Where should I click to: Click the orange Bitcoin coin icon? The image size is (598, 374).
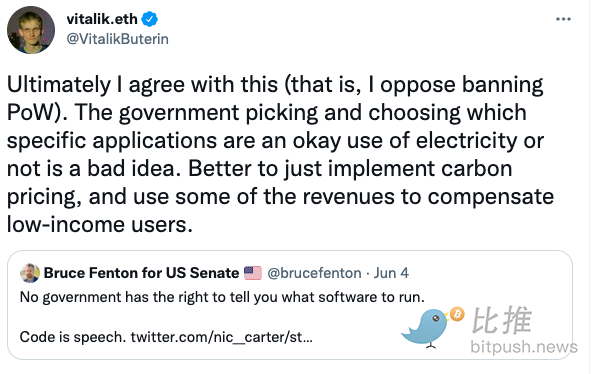(x=457, y=315)
